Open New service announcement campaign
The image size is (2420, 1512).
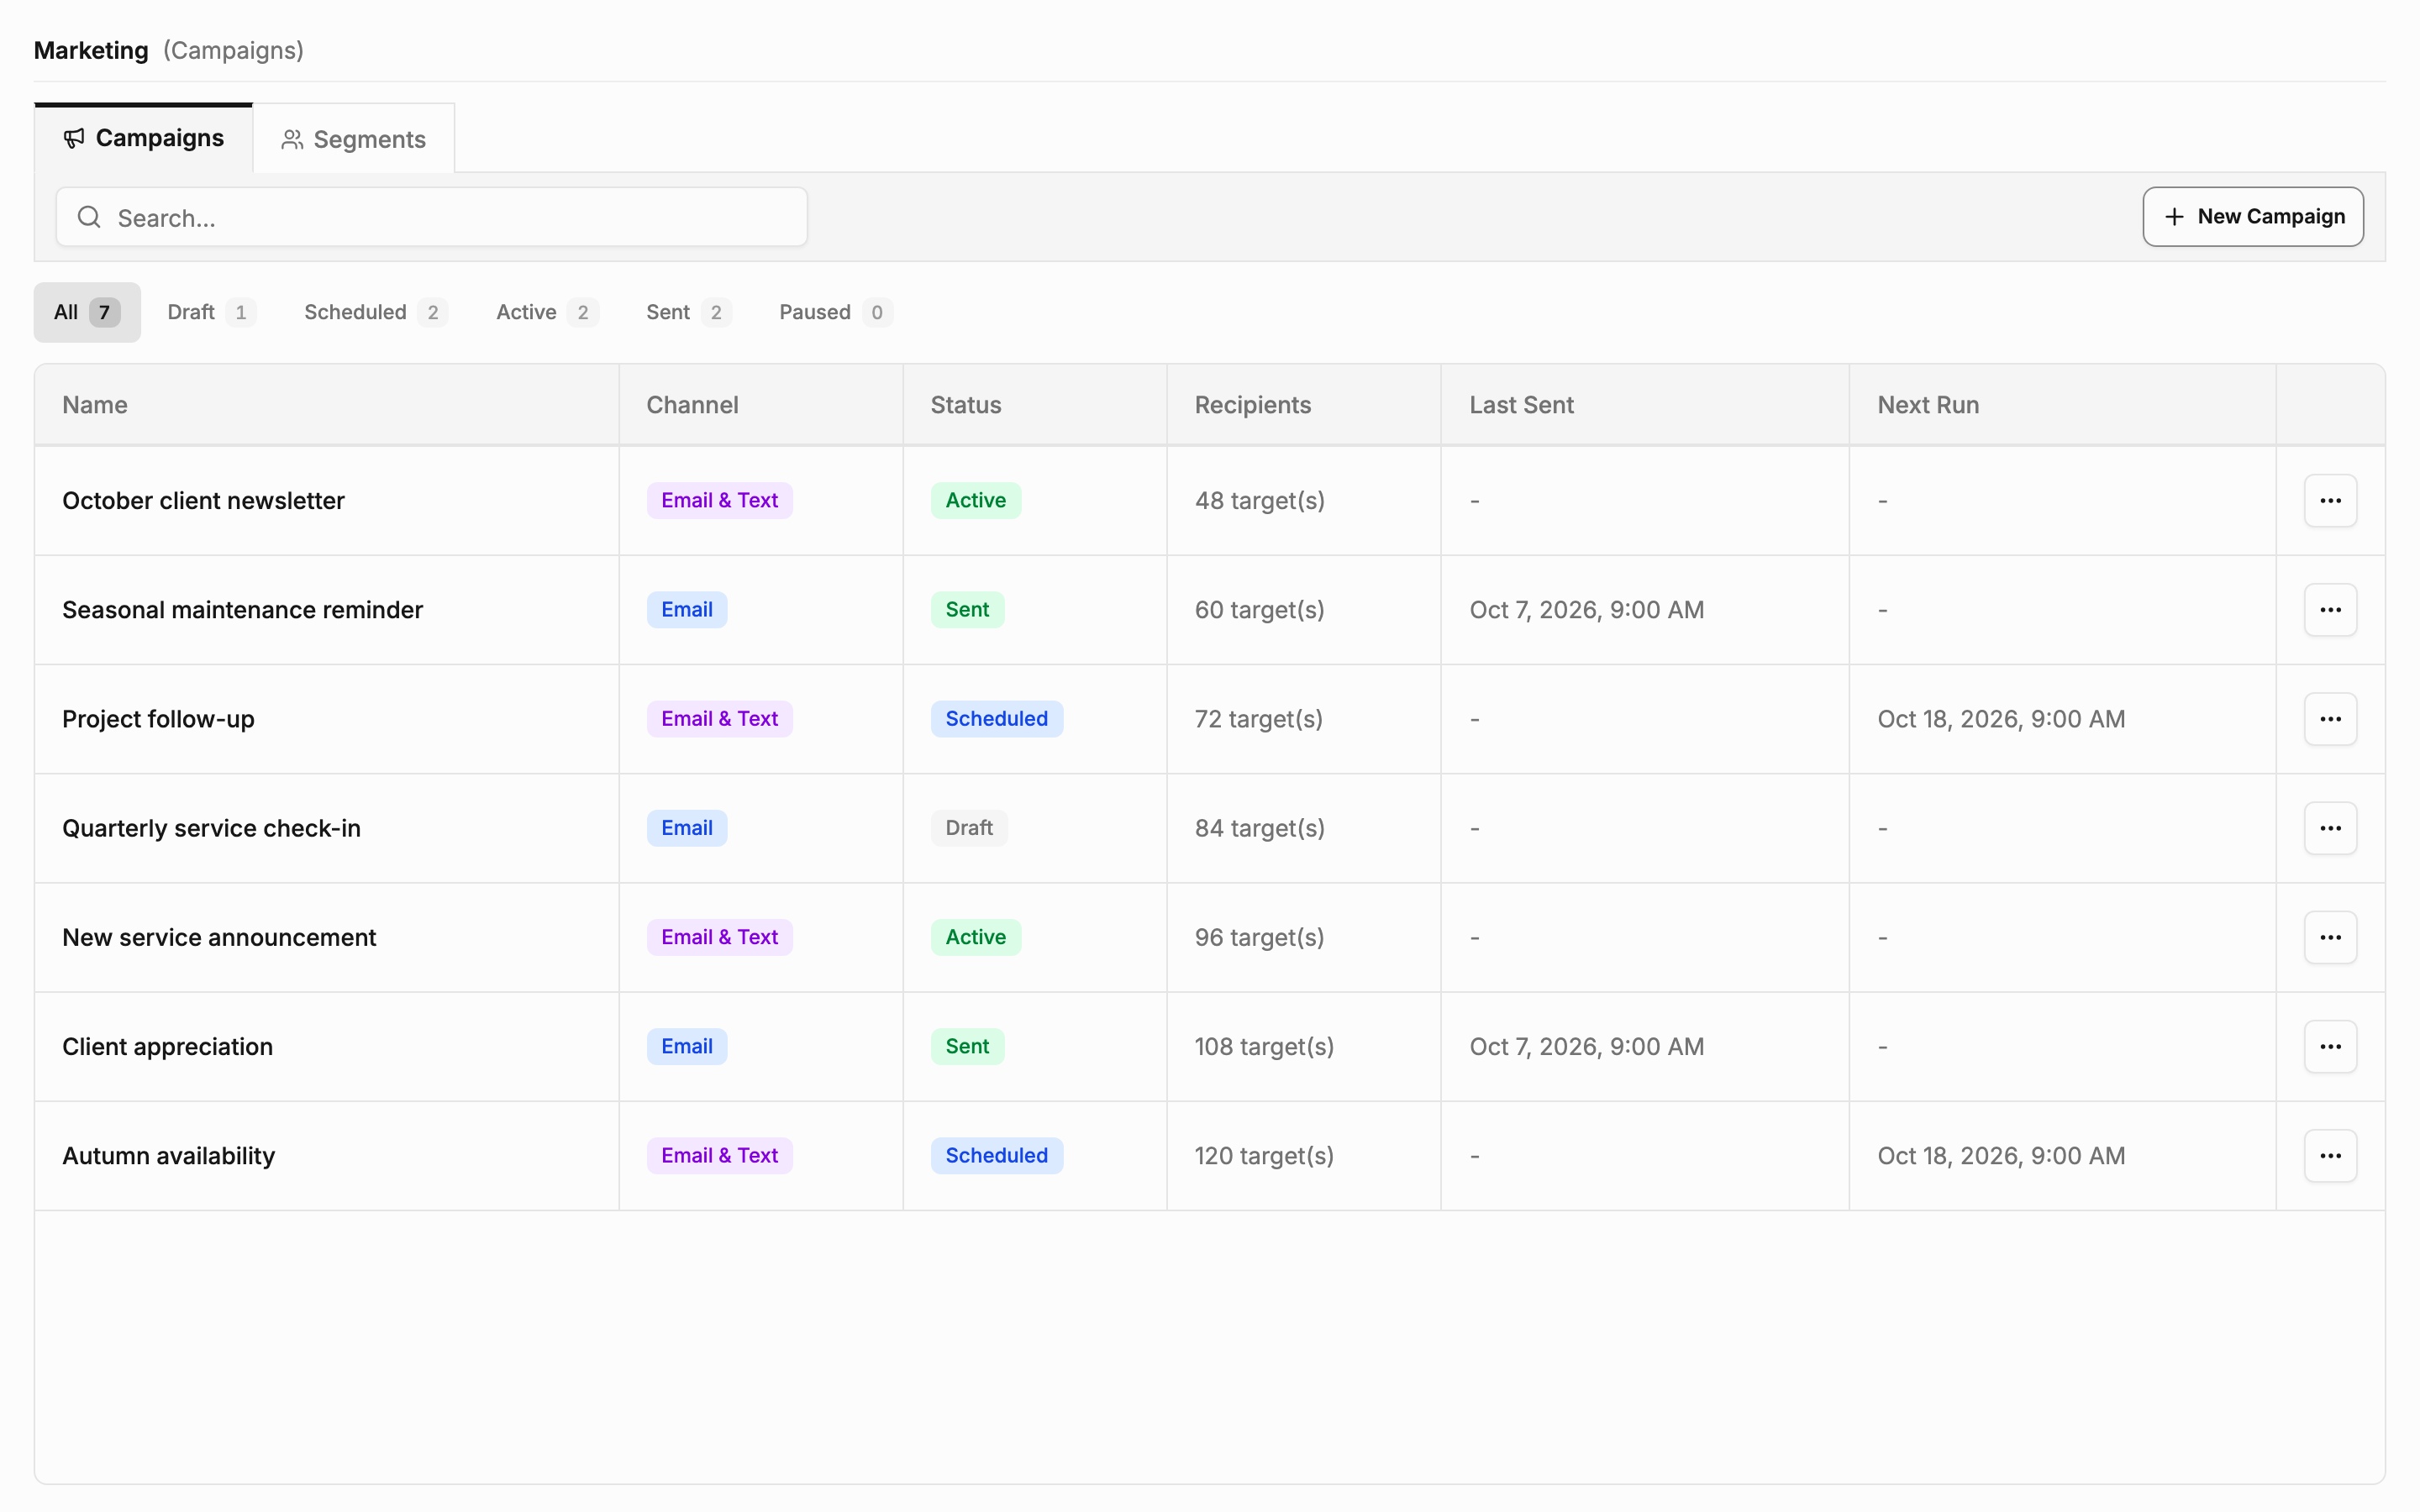[219, 936]
